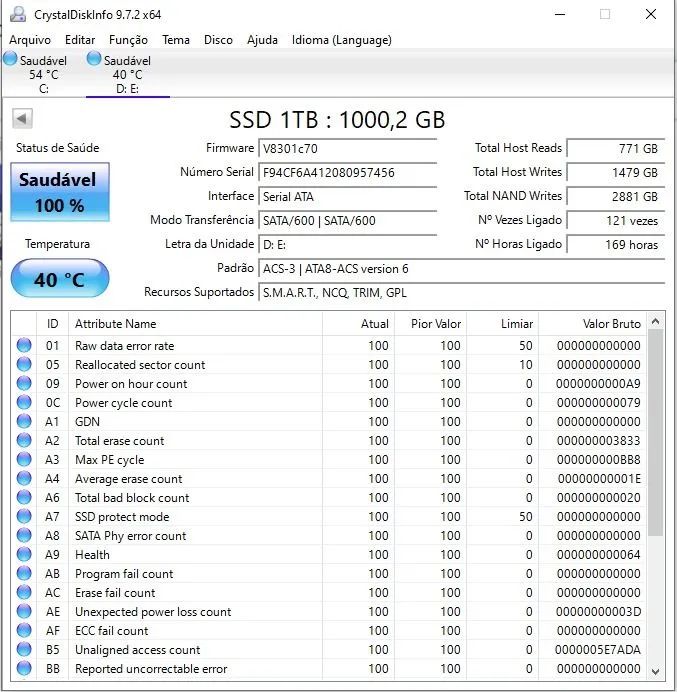The image size is (677, 692).
Task: Open the Editar menu
Action: (80, 40)
